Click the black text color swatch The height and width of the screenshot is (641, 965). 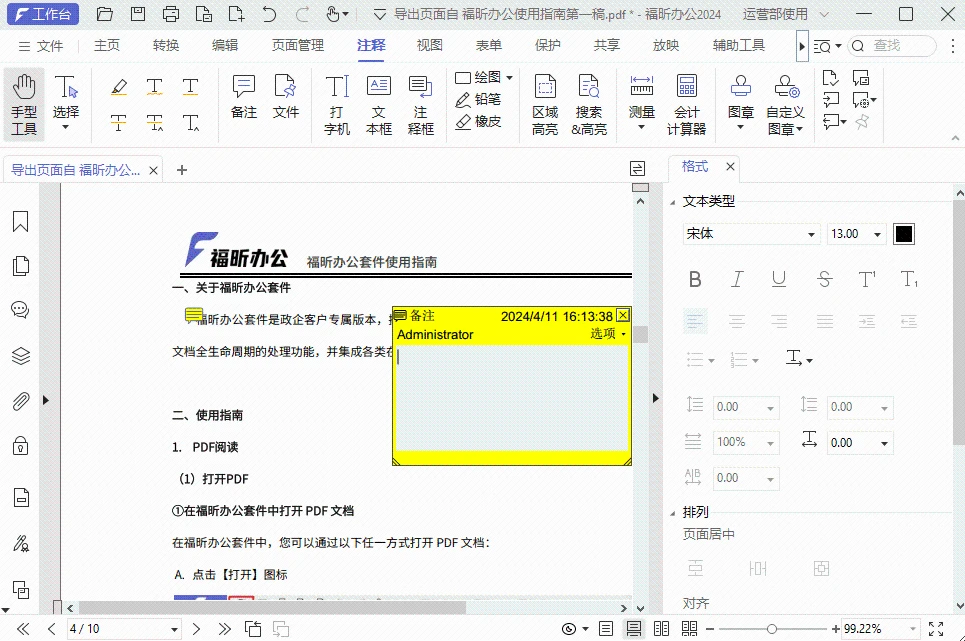click(903, 234)
